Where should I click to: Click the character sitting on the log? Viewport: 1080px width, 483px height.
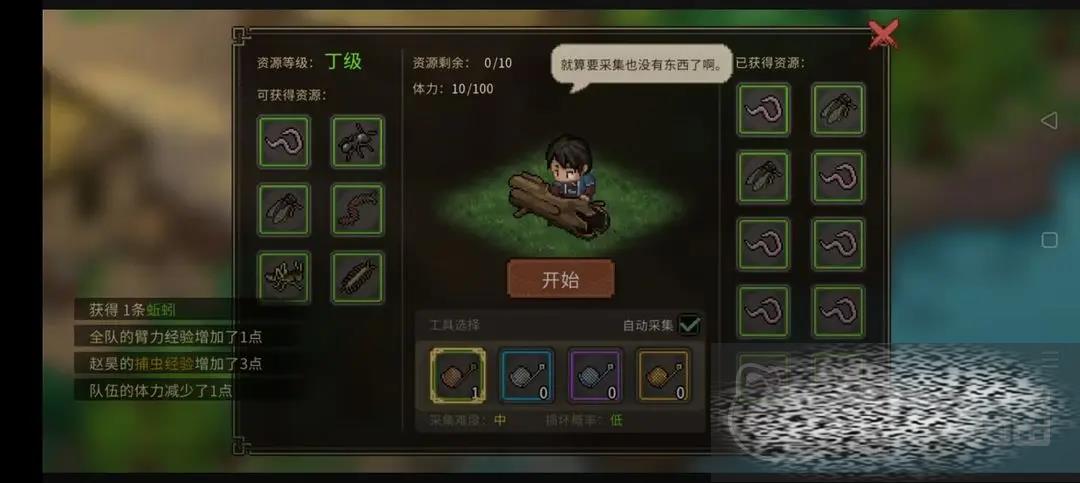569,169
